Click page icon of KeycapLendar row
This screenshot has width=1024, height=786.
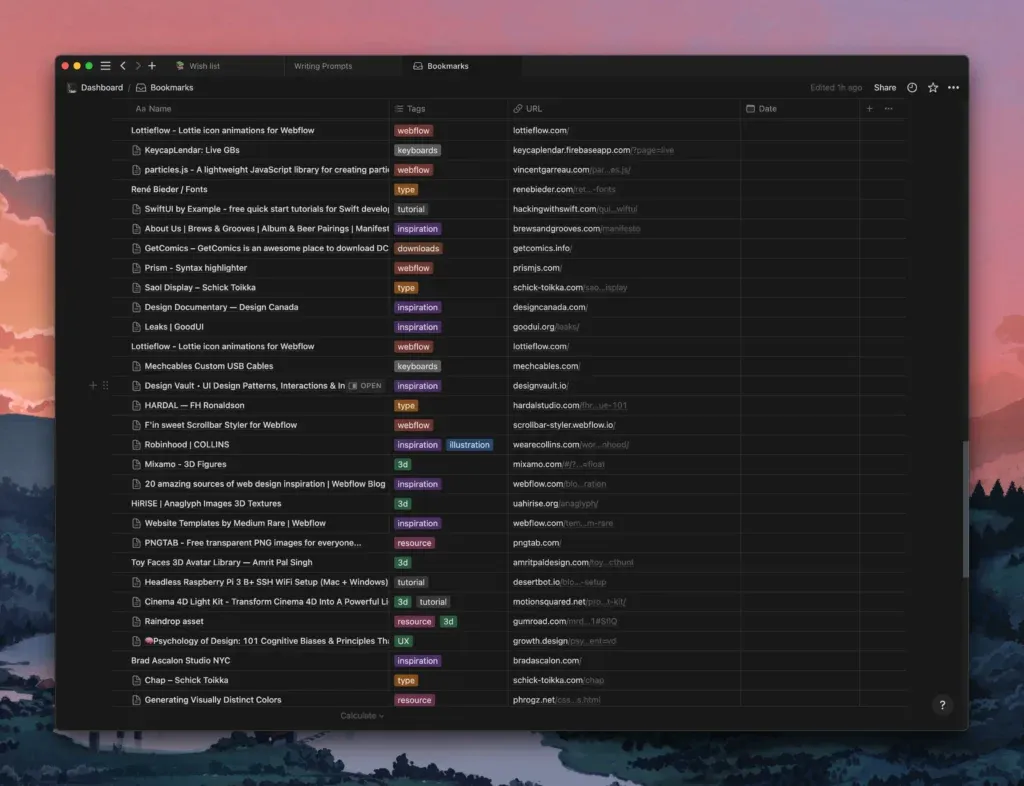pos(136,150)
